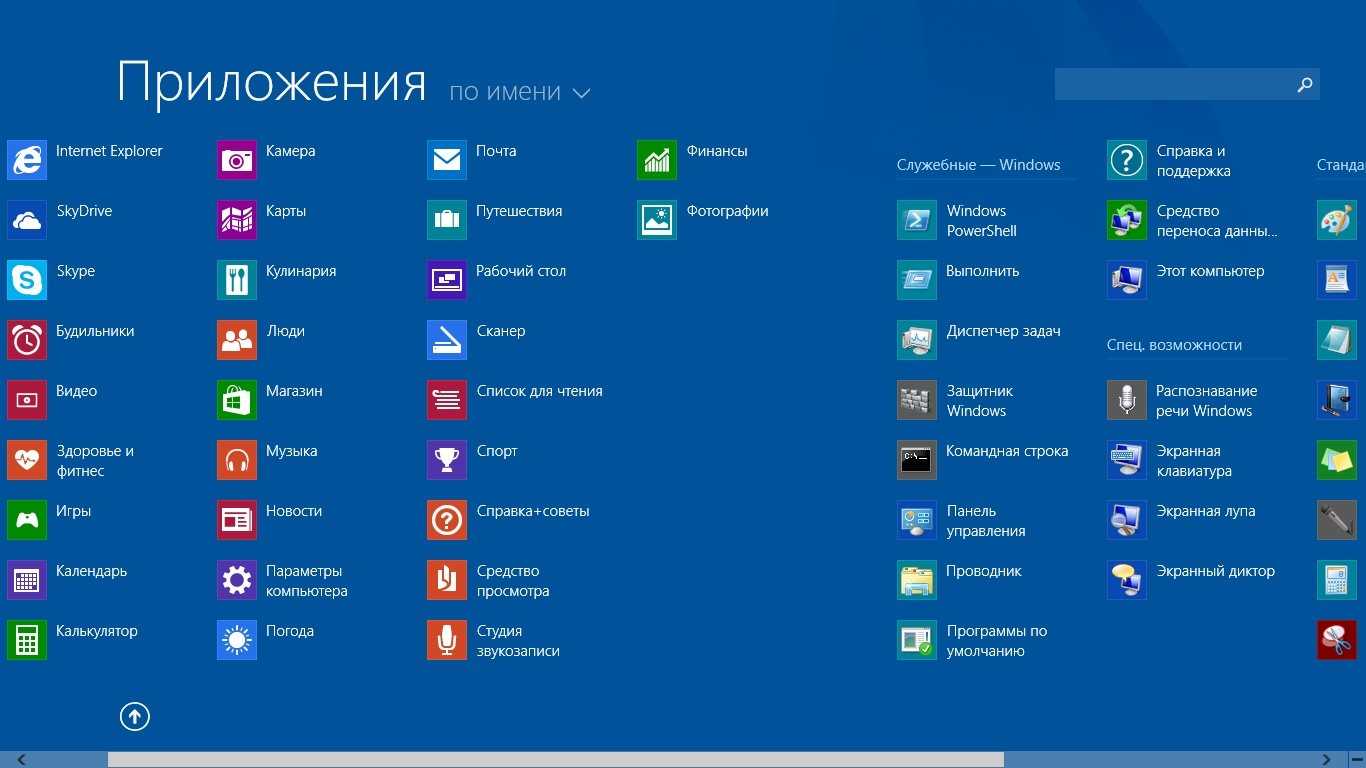1366x768 pixels.
Task: Open Средство просмотра reader icon
Action: tap(447, 580)
